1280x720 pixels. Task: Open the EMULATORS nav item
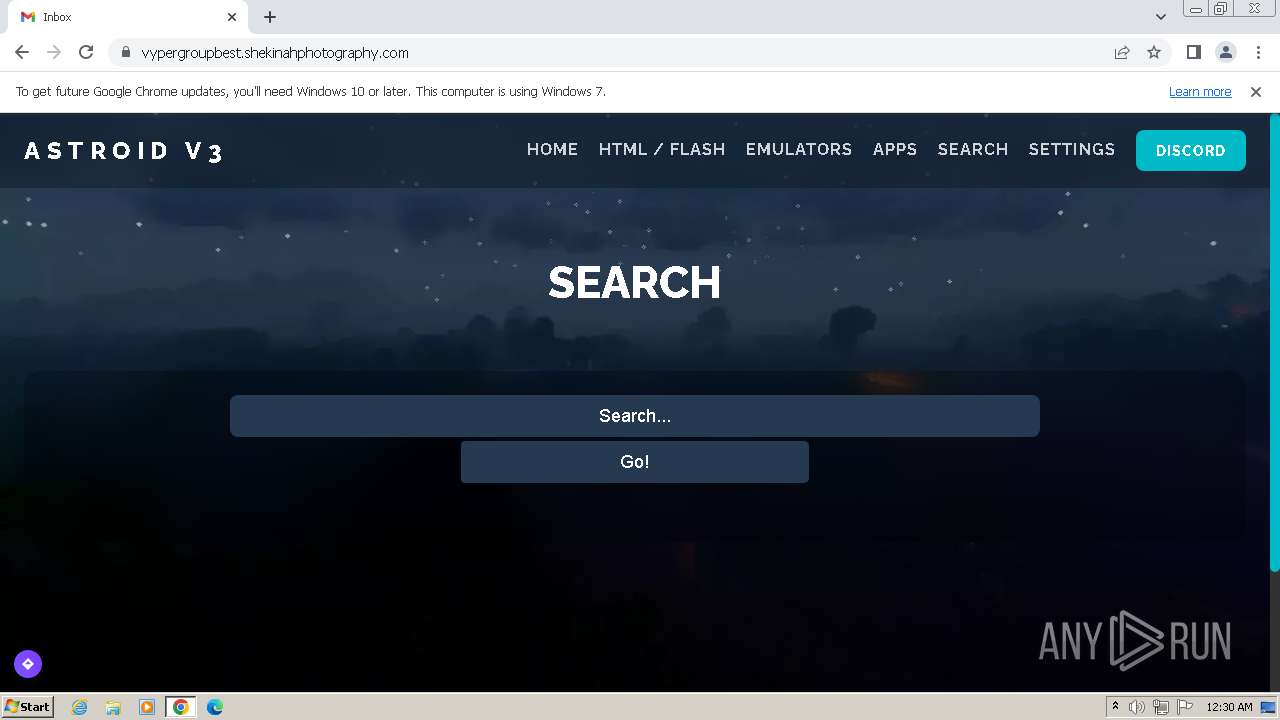(x=799, y=149)
